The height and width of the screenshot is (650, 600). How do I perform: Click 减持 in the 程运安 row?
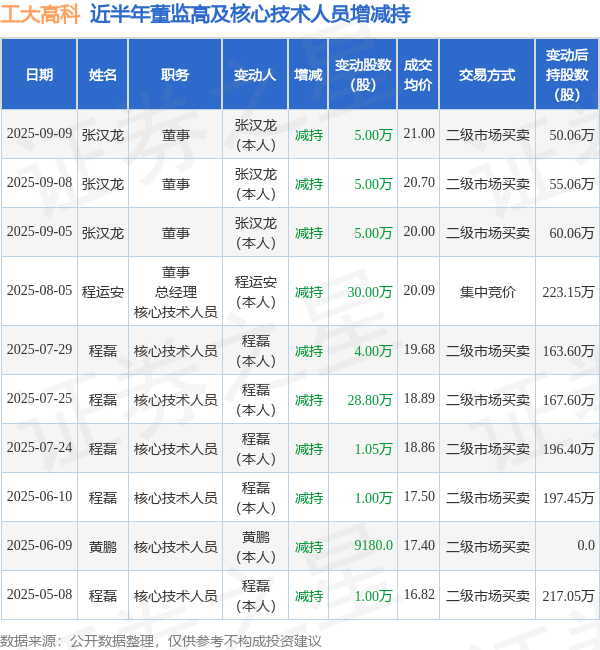(x=309, y=292)
